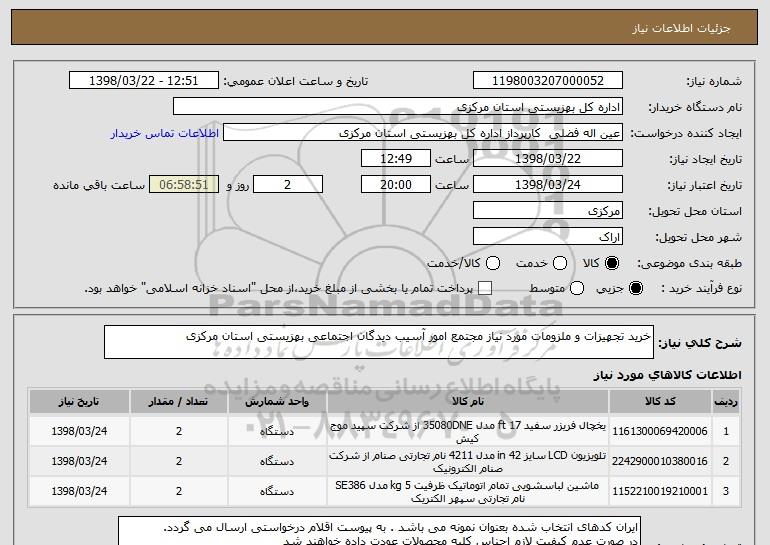Click the creation date field 1398/03/22
The width and height of the screenshot is (770, 545).
pos(548,159)
